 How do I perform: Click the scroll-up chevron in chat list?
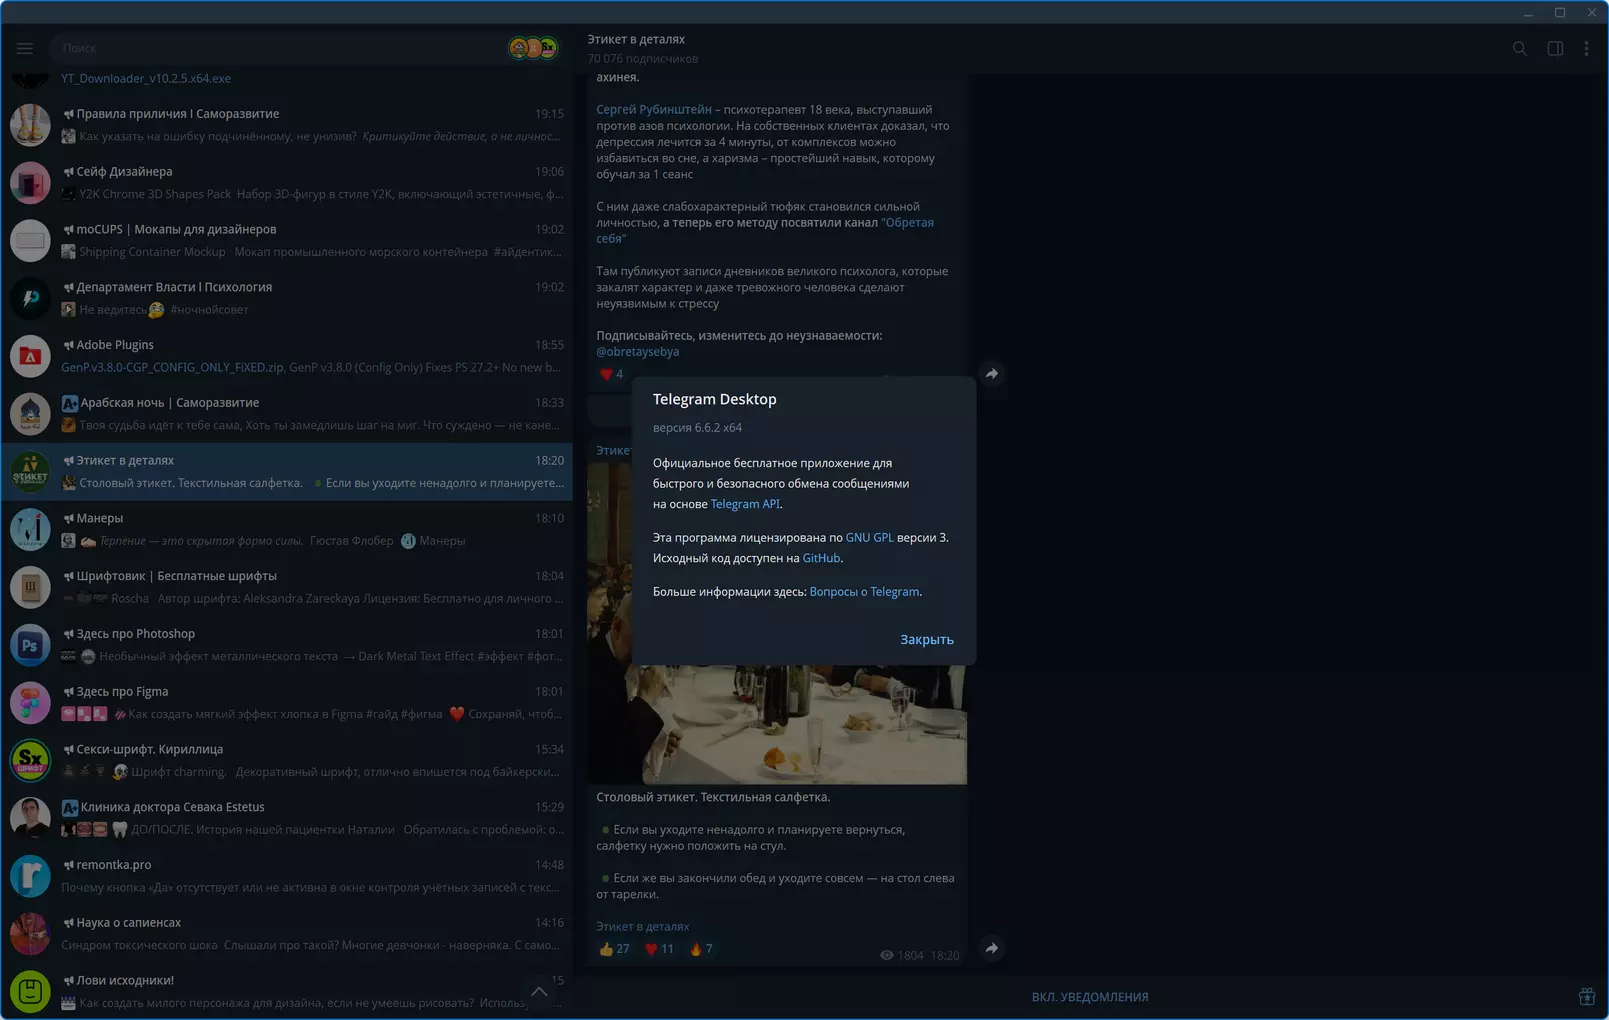(539, 991)
